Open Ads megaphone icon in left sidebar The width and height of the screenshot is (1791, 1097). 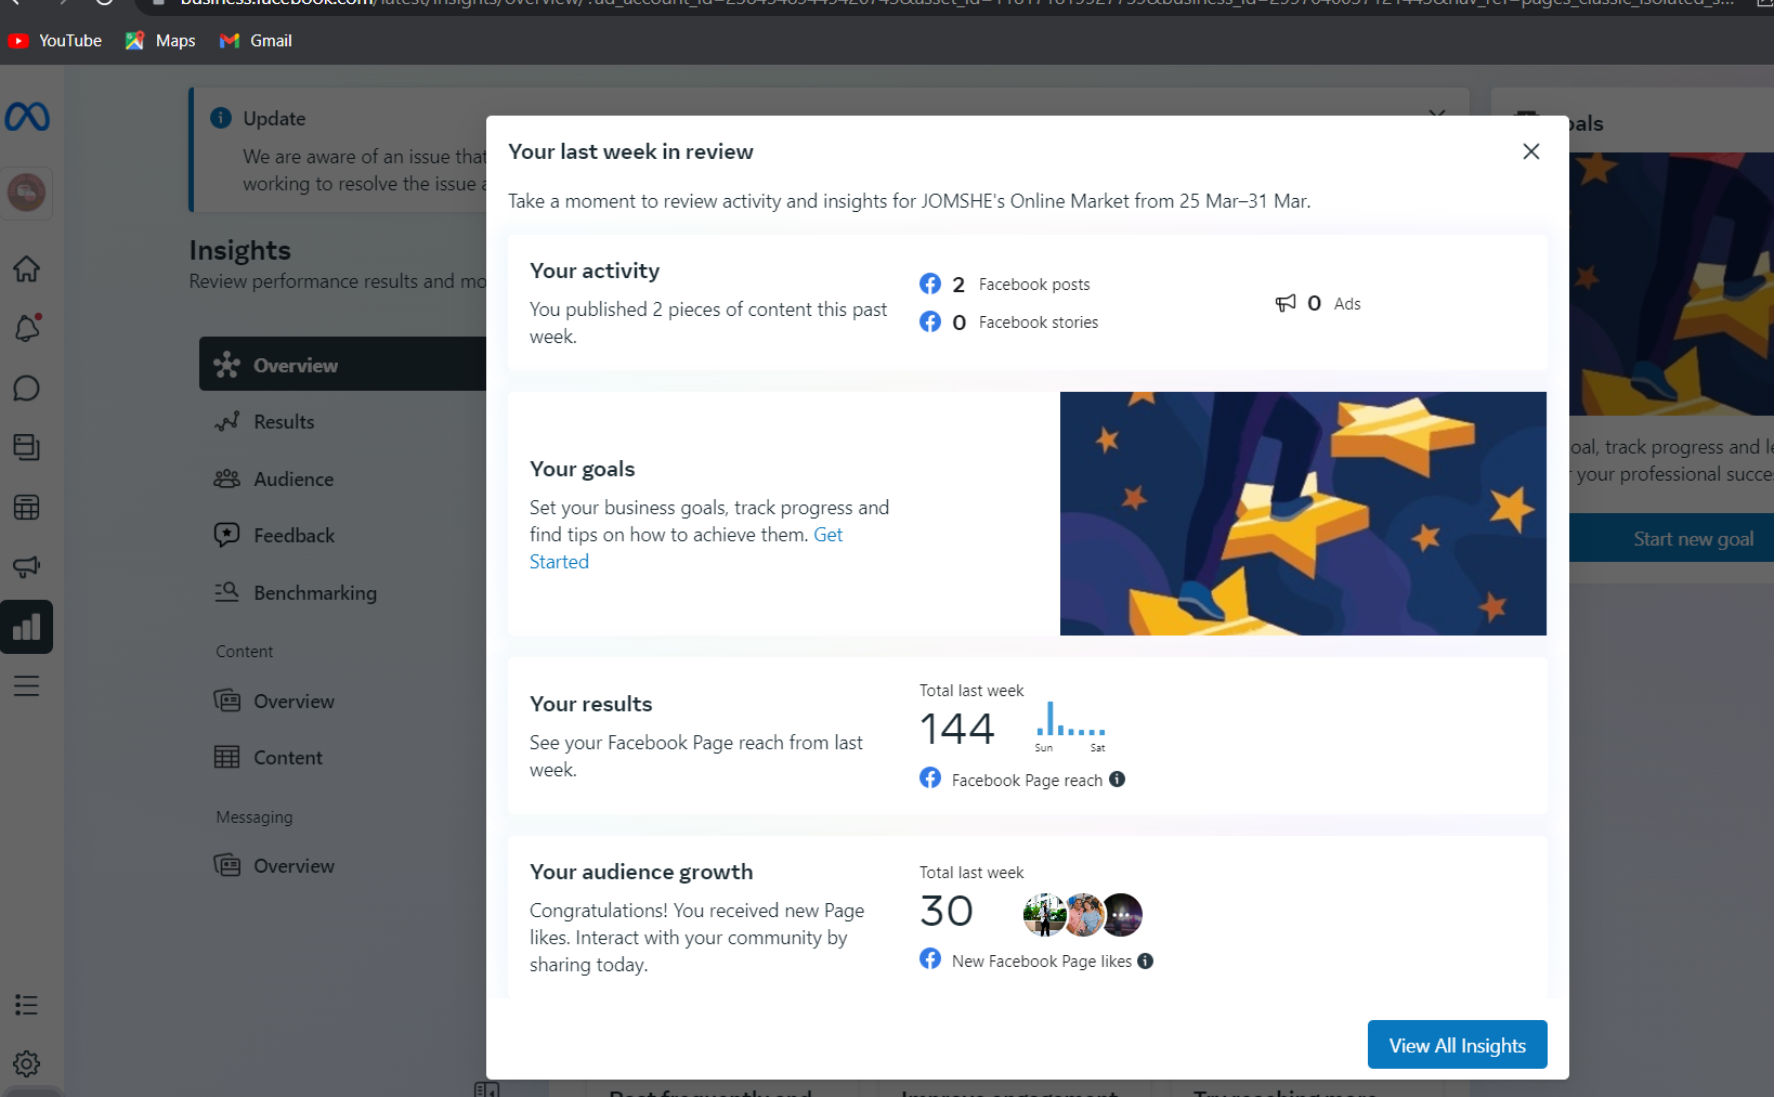pyautogui.click(x=27, y=567)
